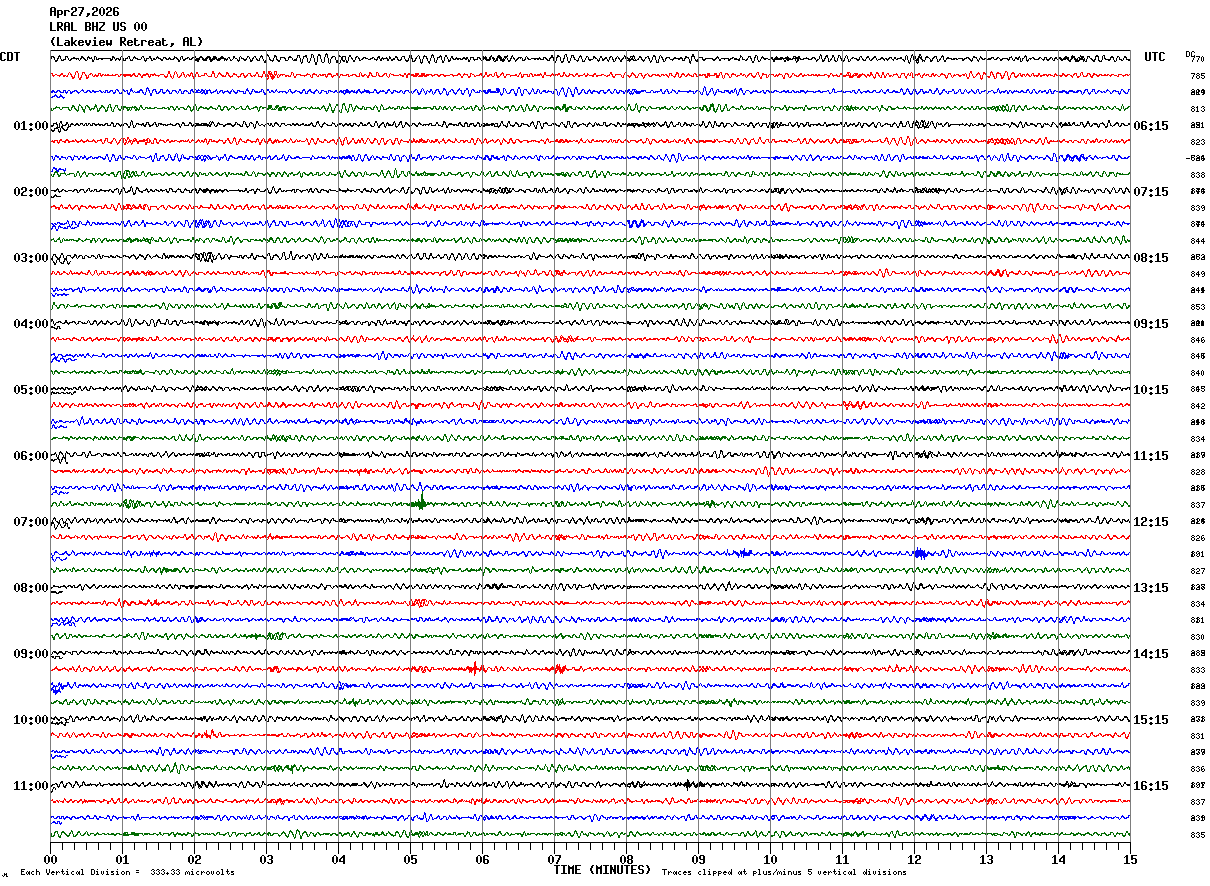Click the UTC timezone label
1210x886 pixels.
click(1155, 57)
